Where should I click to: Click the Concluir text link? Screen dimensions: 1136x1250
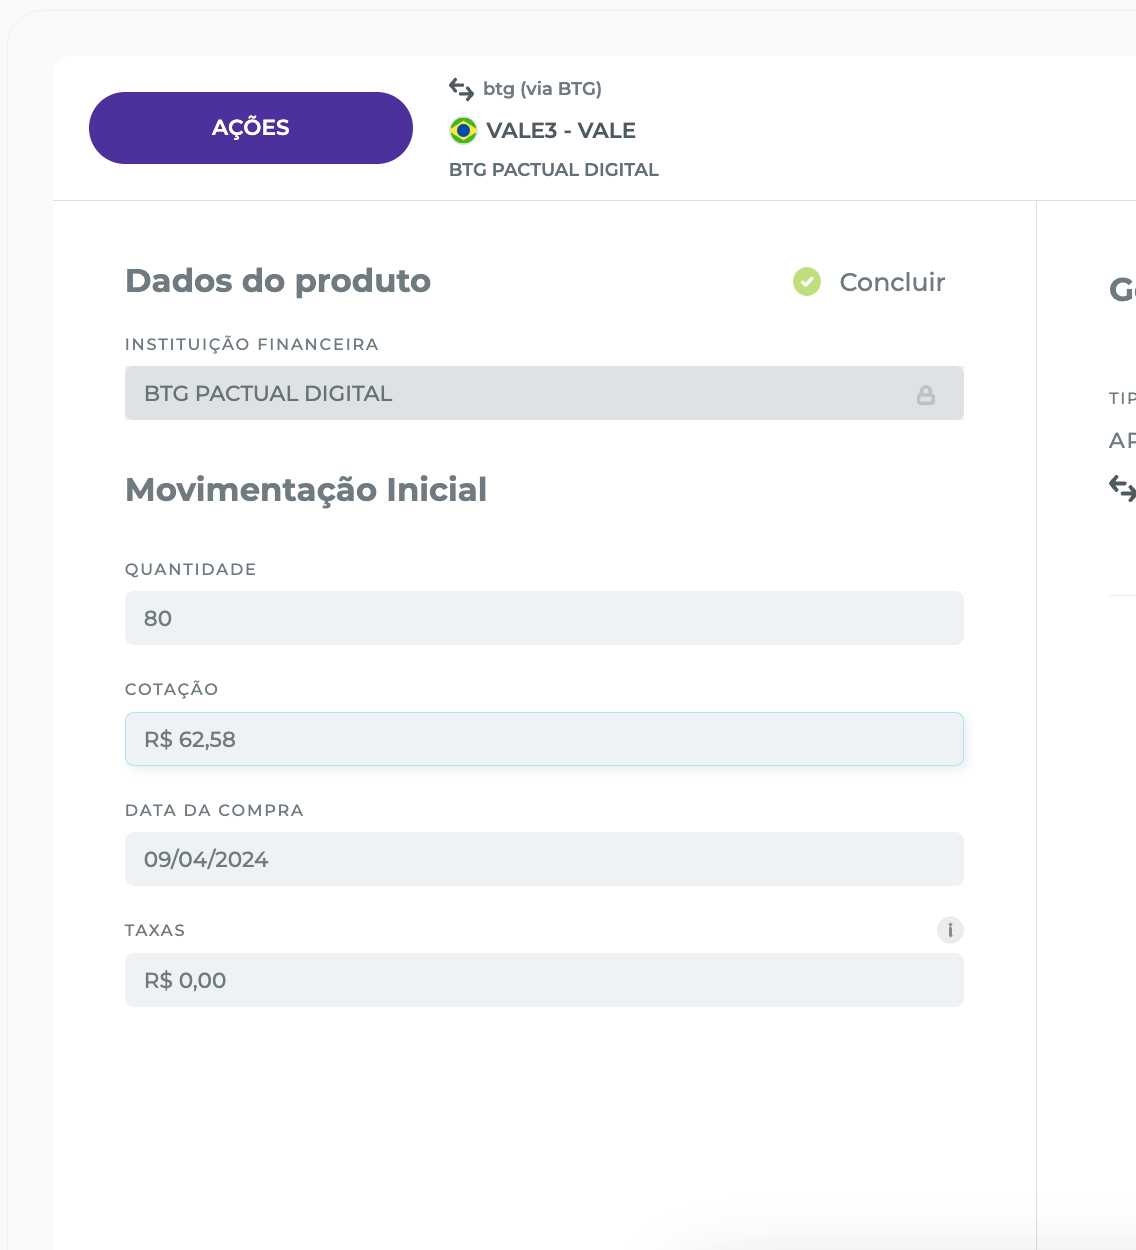pyautogui.click(x=892, y=282)
